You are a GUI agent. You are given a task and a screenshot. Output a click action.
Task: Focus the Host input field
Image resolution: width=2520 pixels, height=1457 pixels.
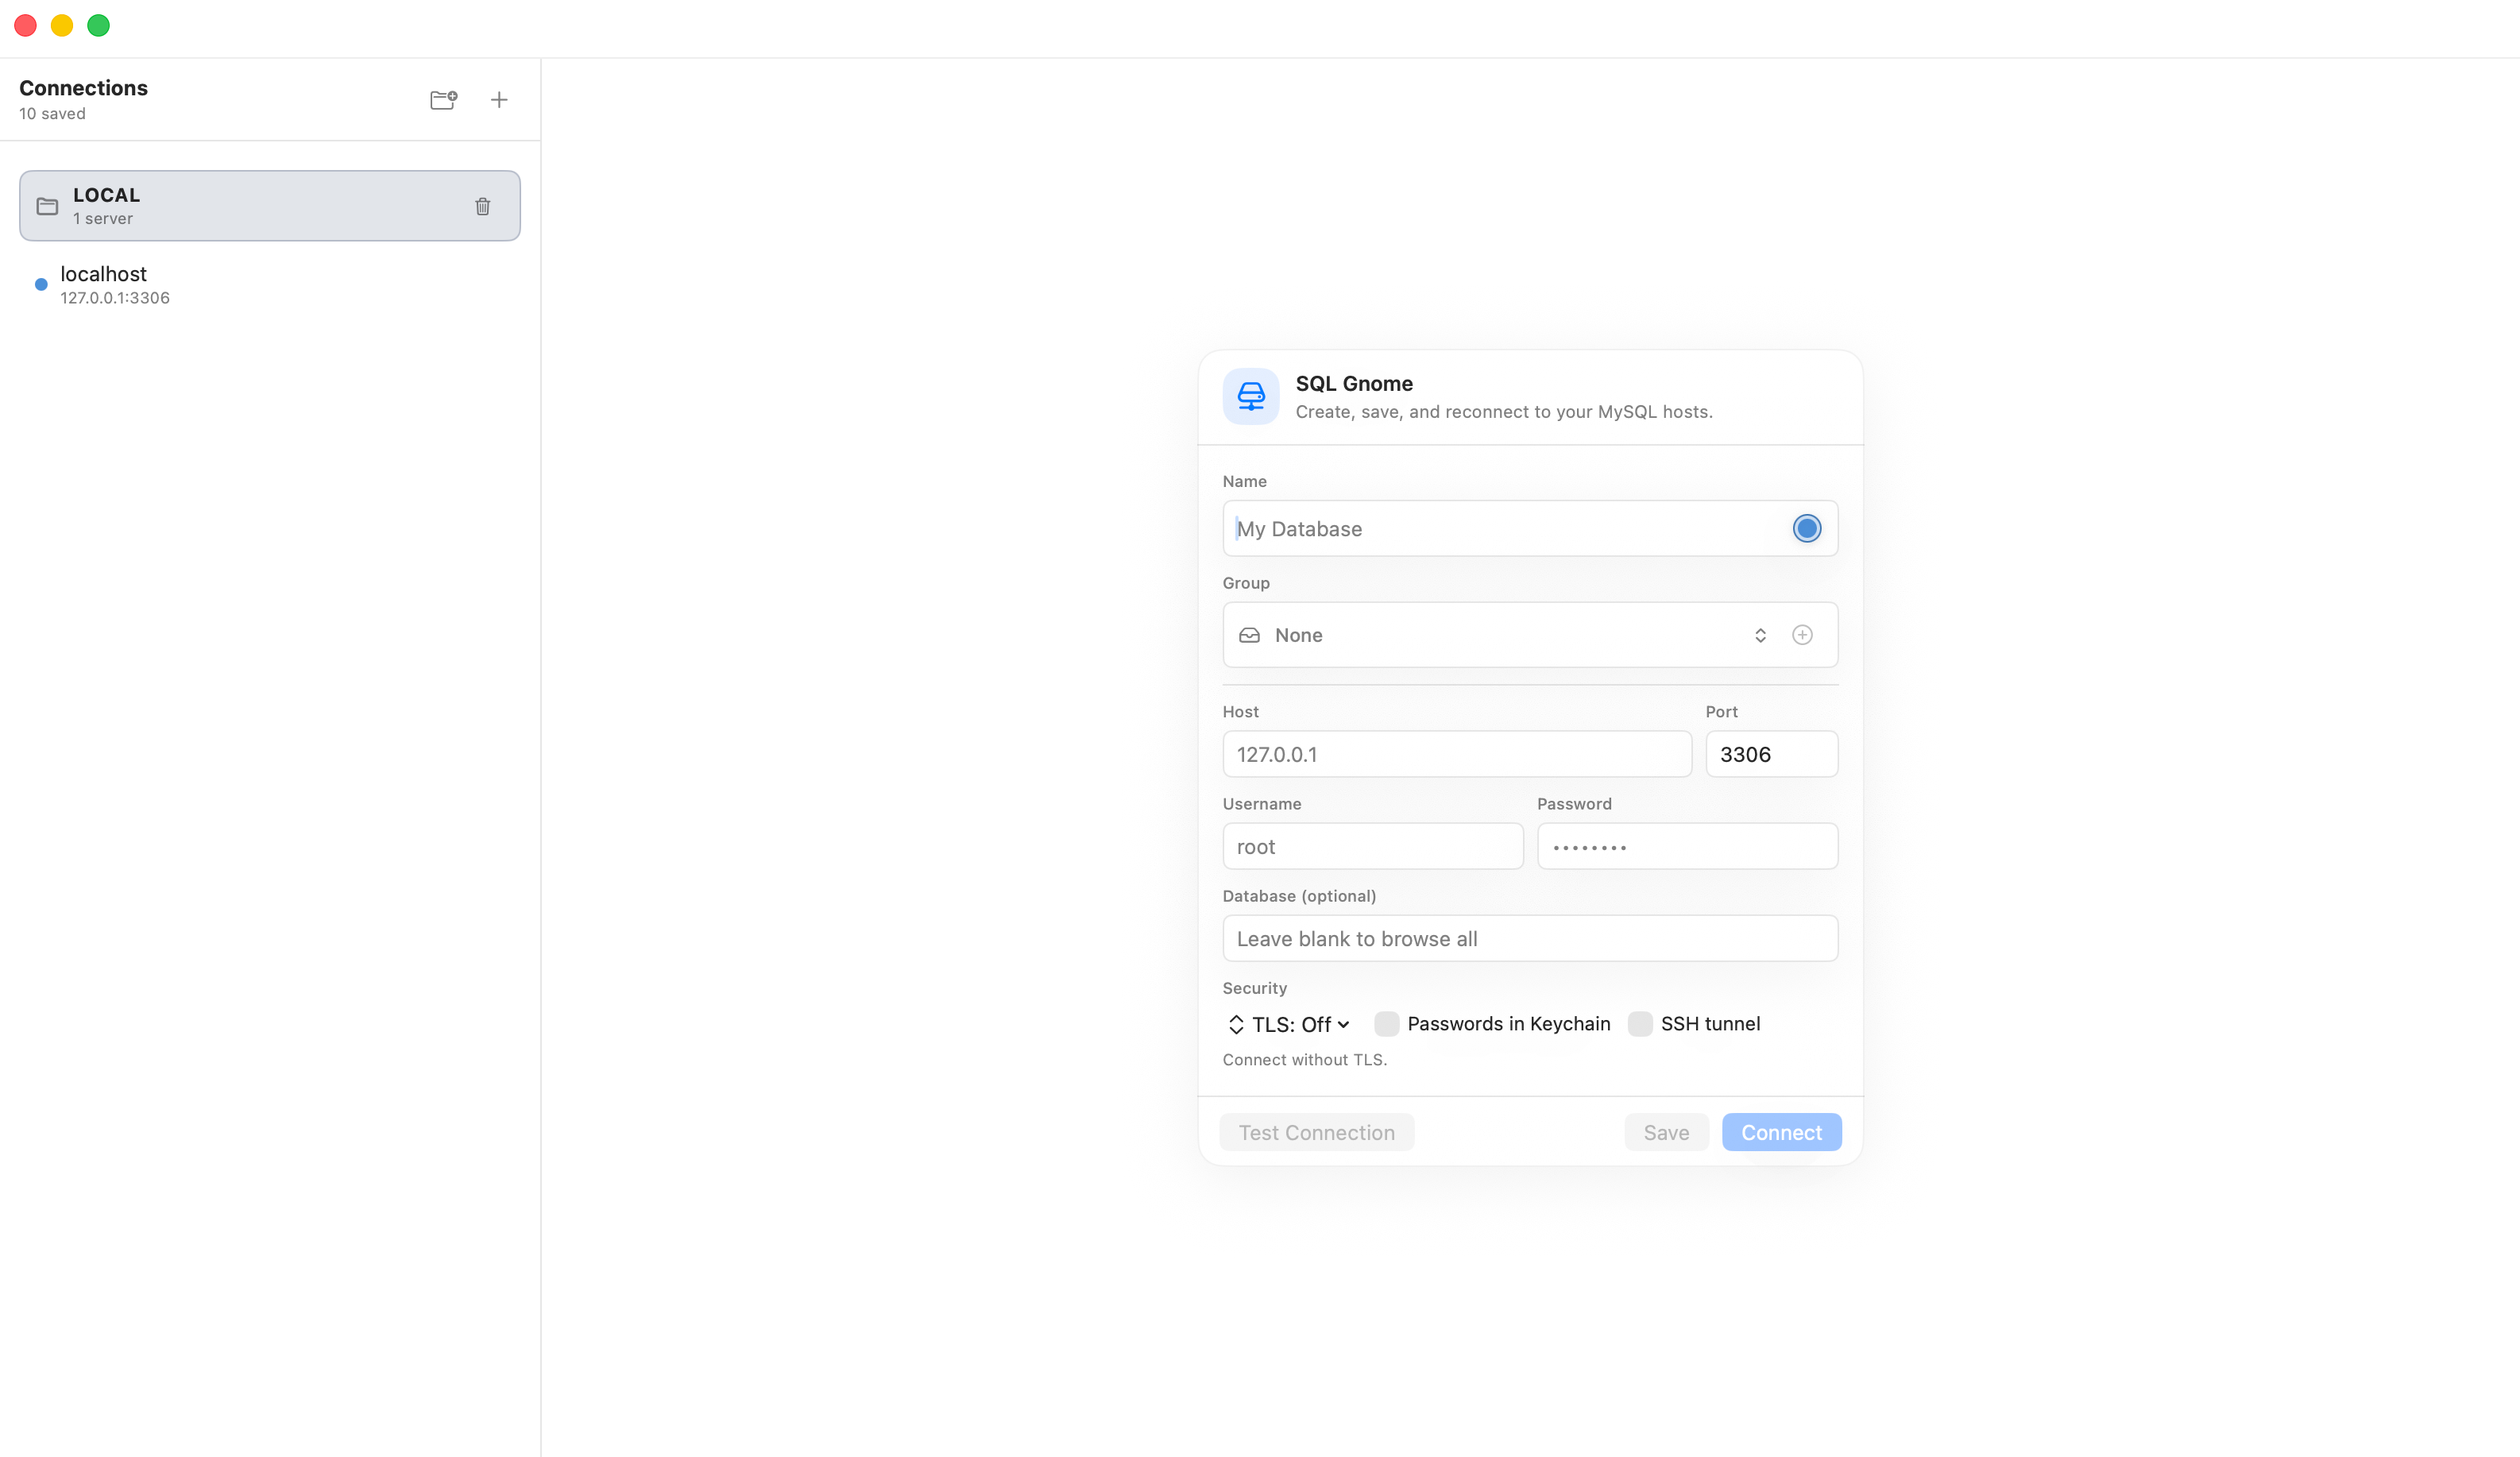pos(1457,754)
